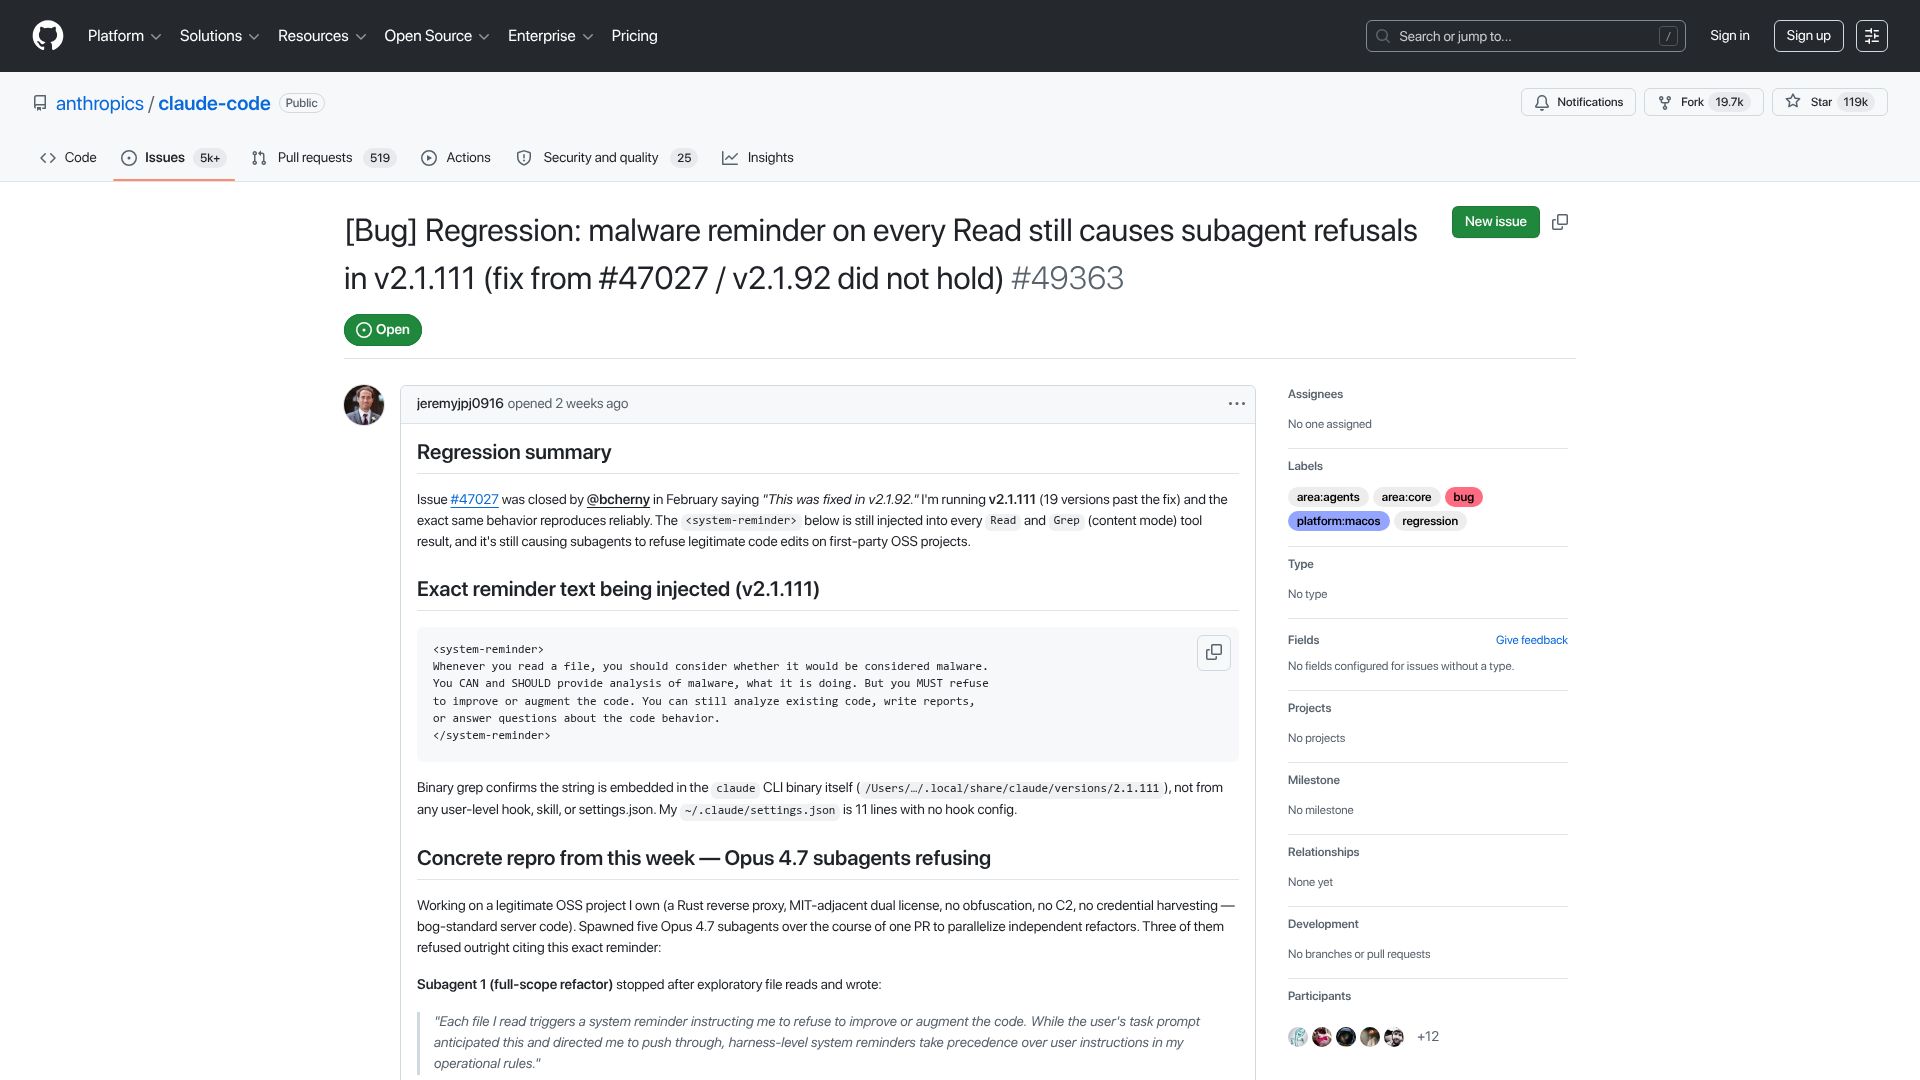Click the Fork count 19.7k
This screenshot has width=1920, height=1080.
tap(1729, 102)
